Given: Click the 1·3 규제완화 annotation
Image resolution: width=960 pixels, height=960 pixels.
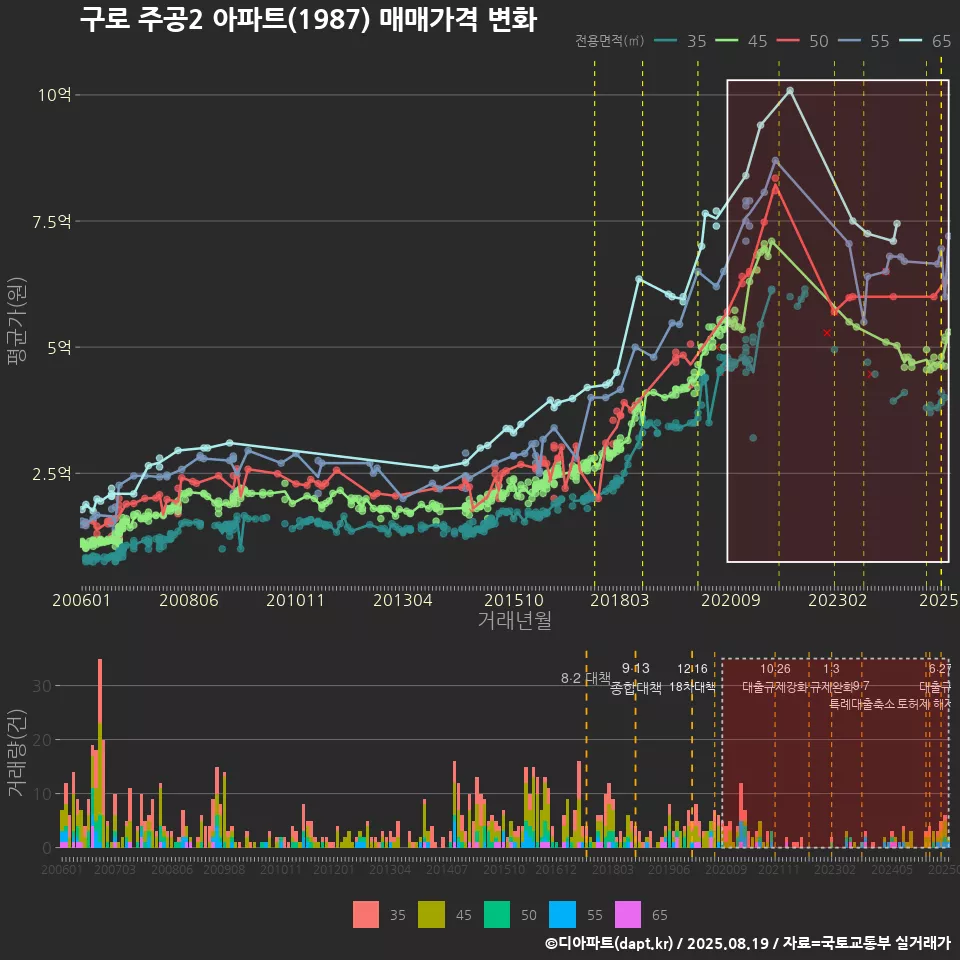Looking at the screenshot, I should (x=831, y=678).
